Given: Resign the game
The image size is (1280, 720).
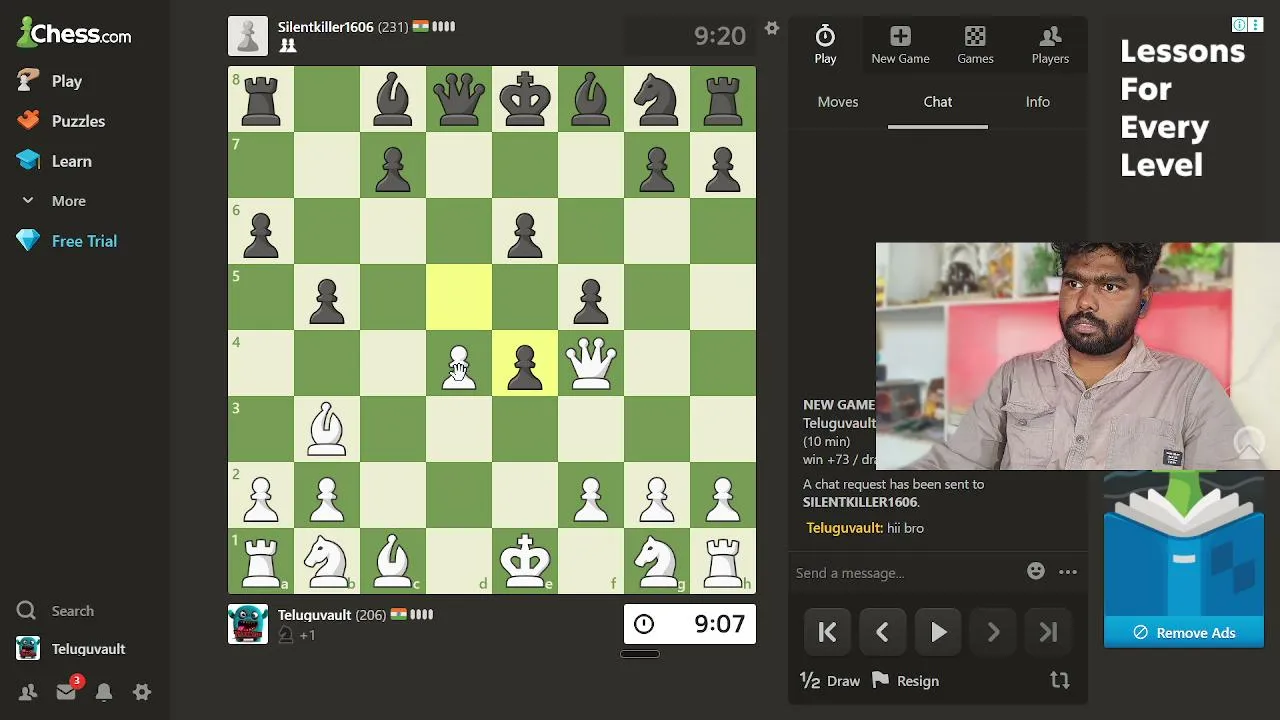Looking at the screenshot, I should [x=905, y=681].
